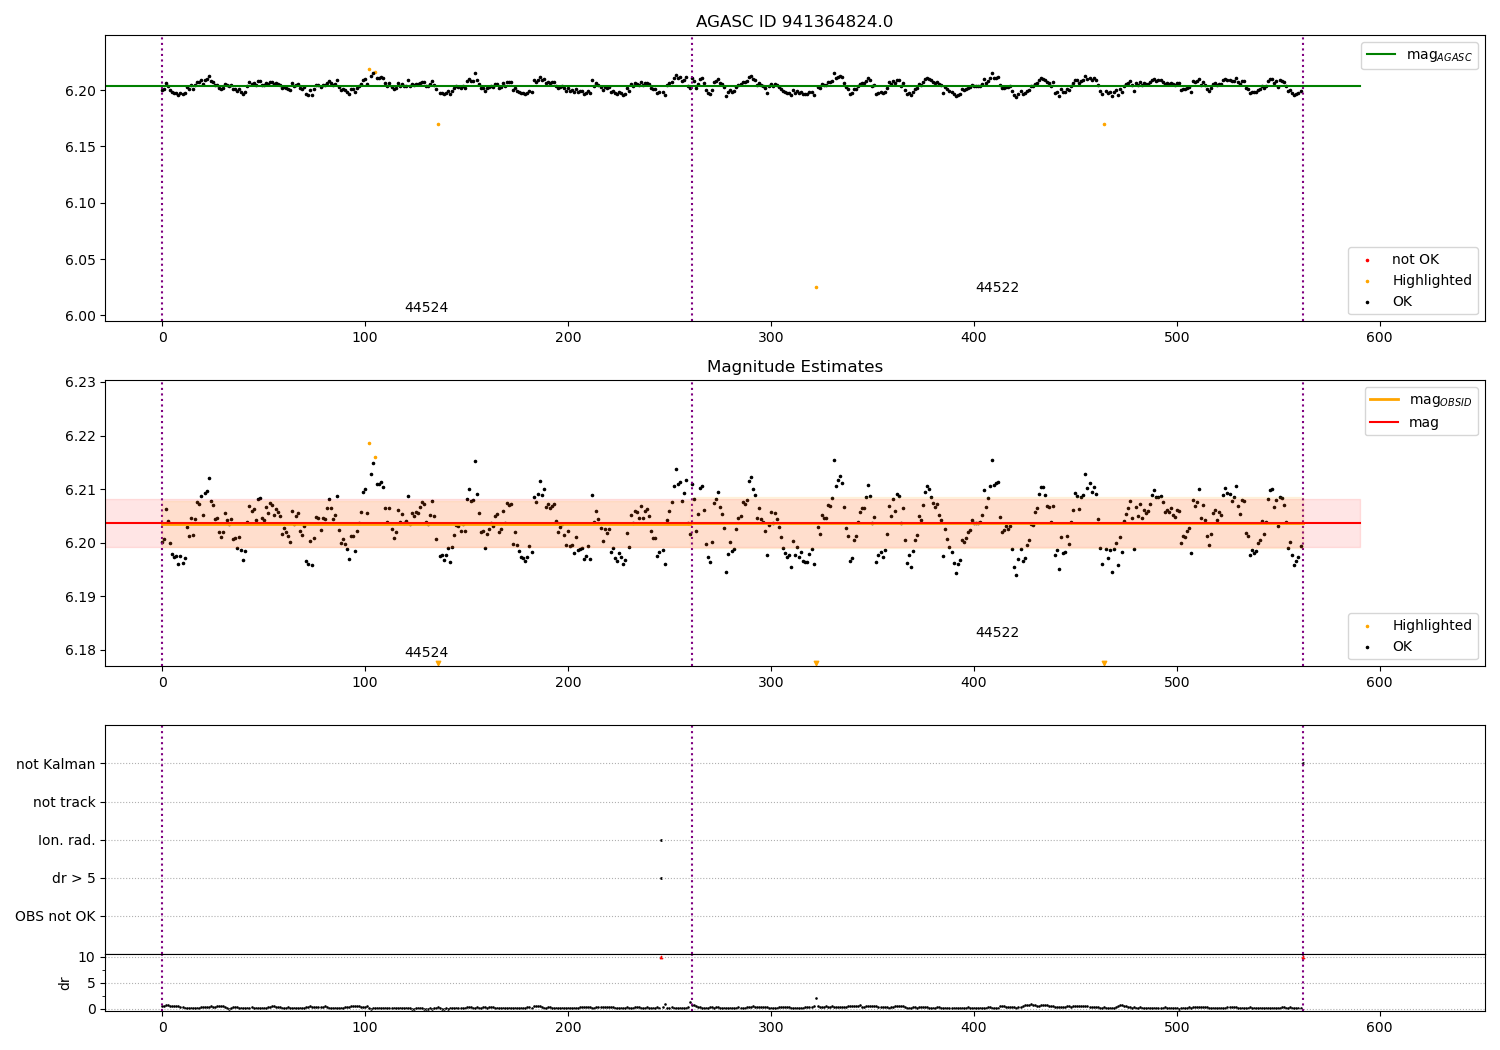1500x1050 pixels.
Task: Click the data point on 'dr > 5' row
Action: pos(661,878)
